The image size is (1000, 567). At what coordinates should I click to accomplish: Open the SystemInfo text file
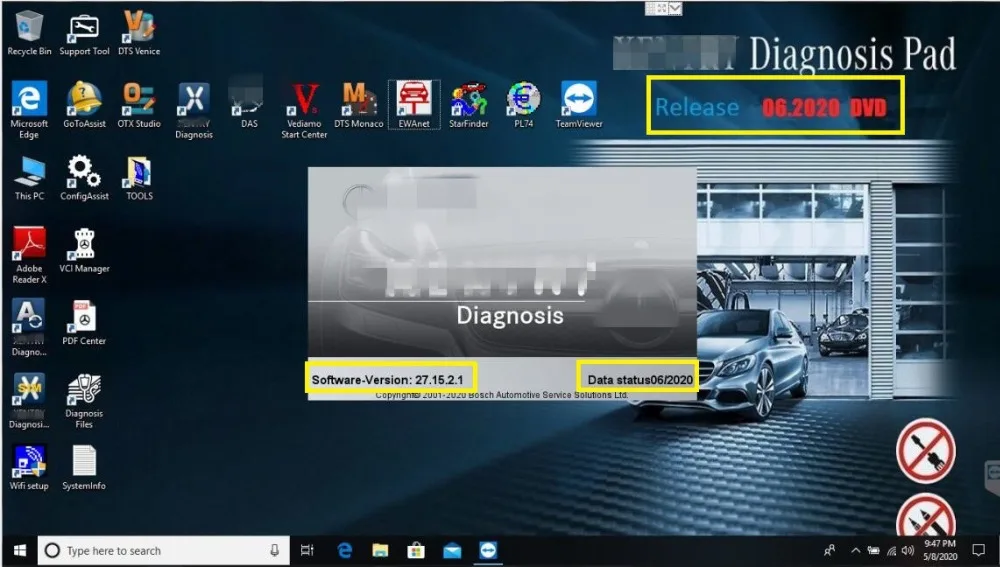click(x=84, y=468)
